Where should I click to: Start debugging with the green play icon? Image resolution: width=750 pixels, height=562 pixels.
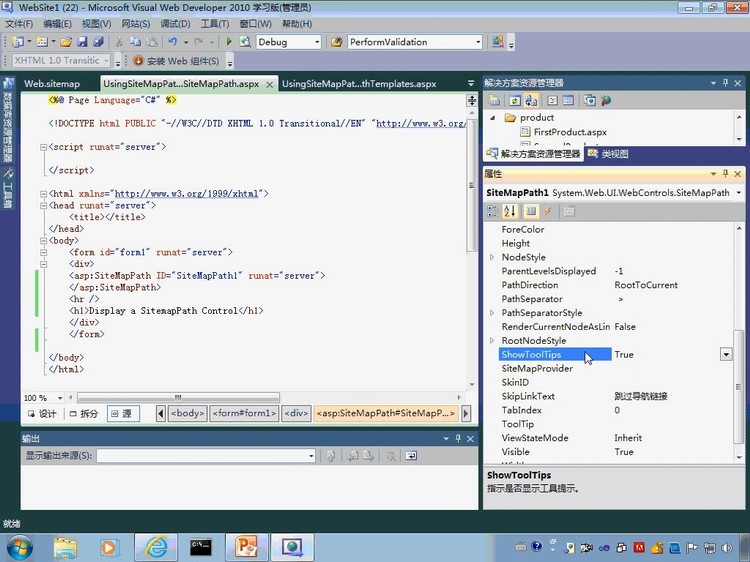point(229,42)
